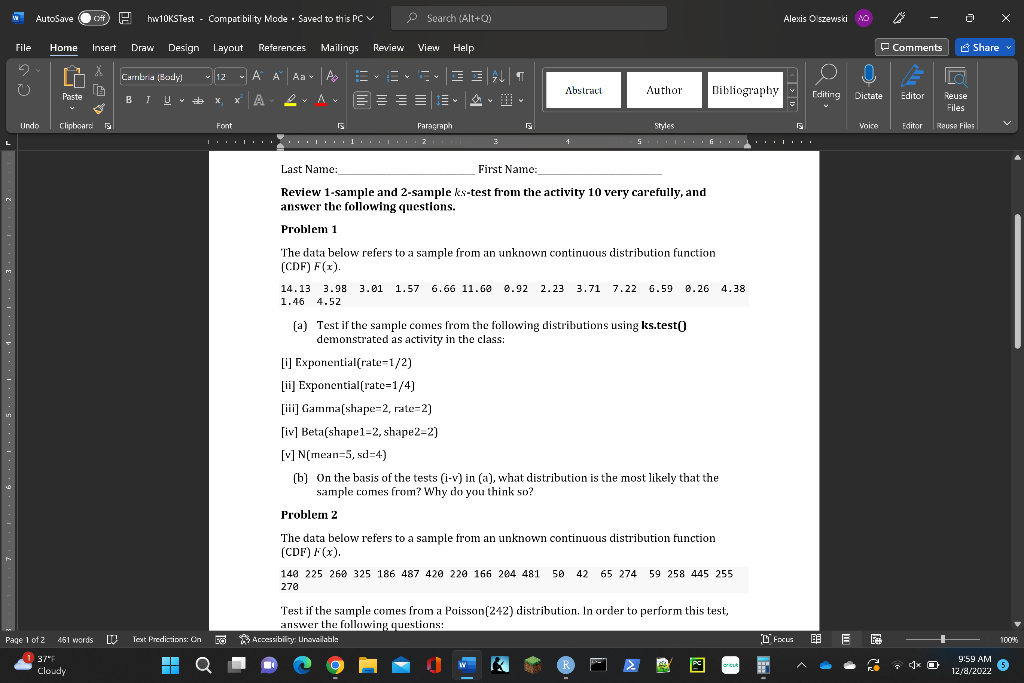Toggle left paragraph alignment
Screen dimensions: 1024x683
click(362, 100)
